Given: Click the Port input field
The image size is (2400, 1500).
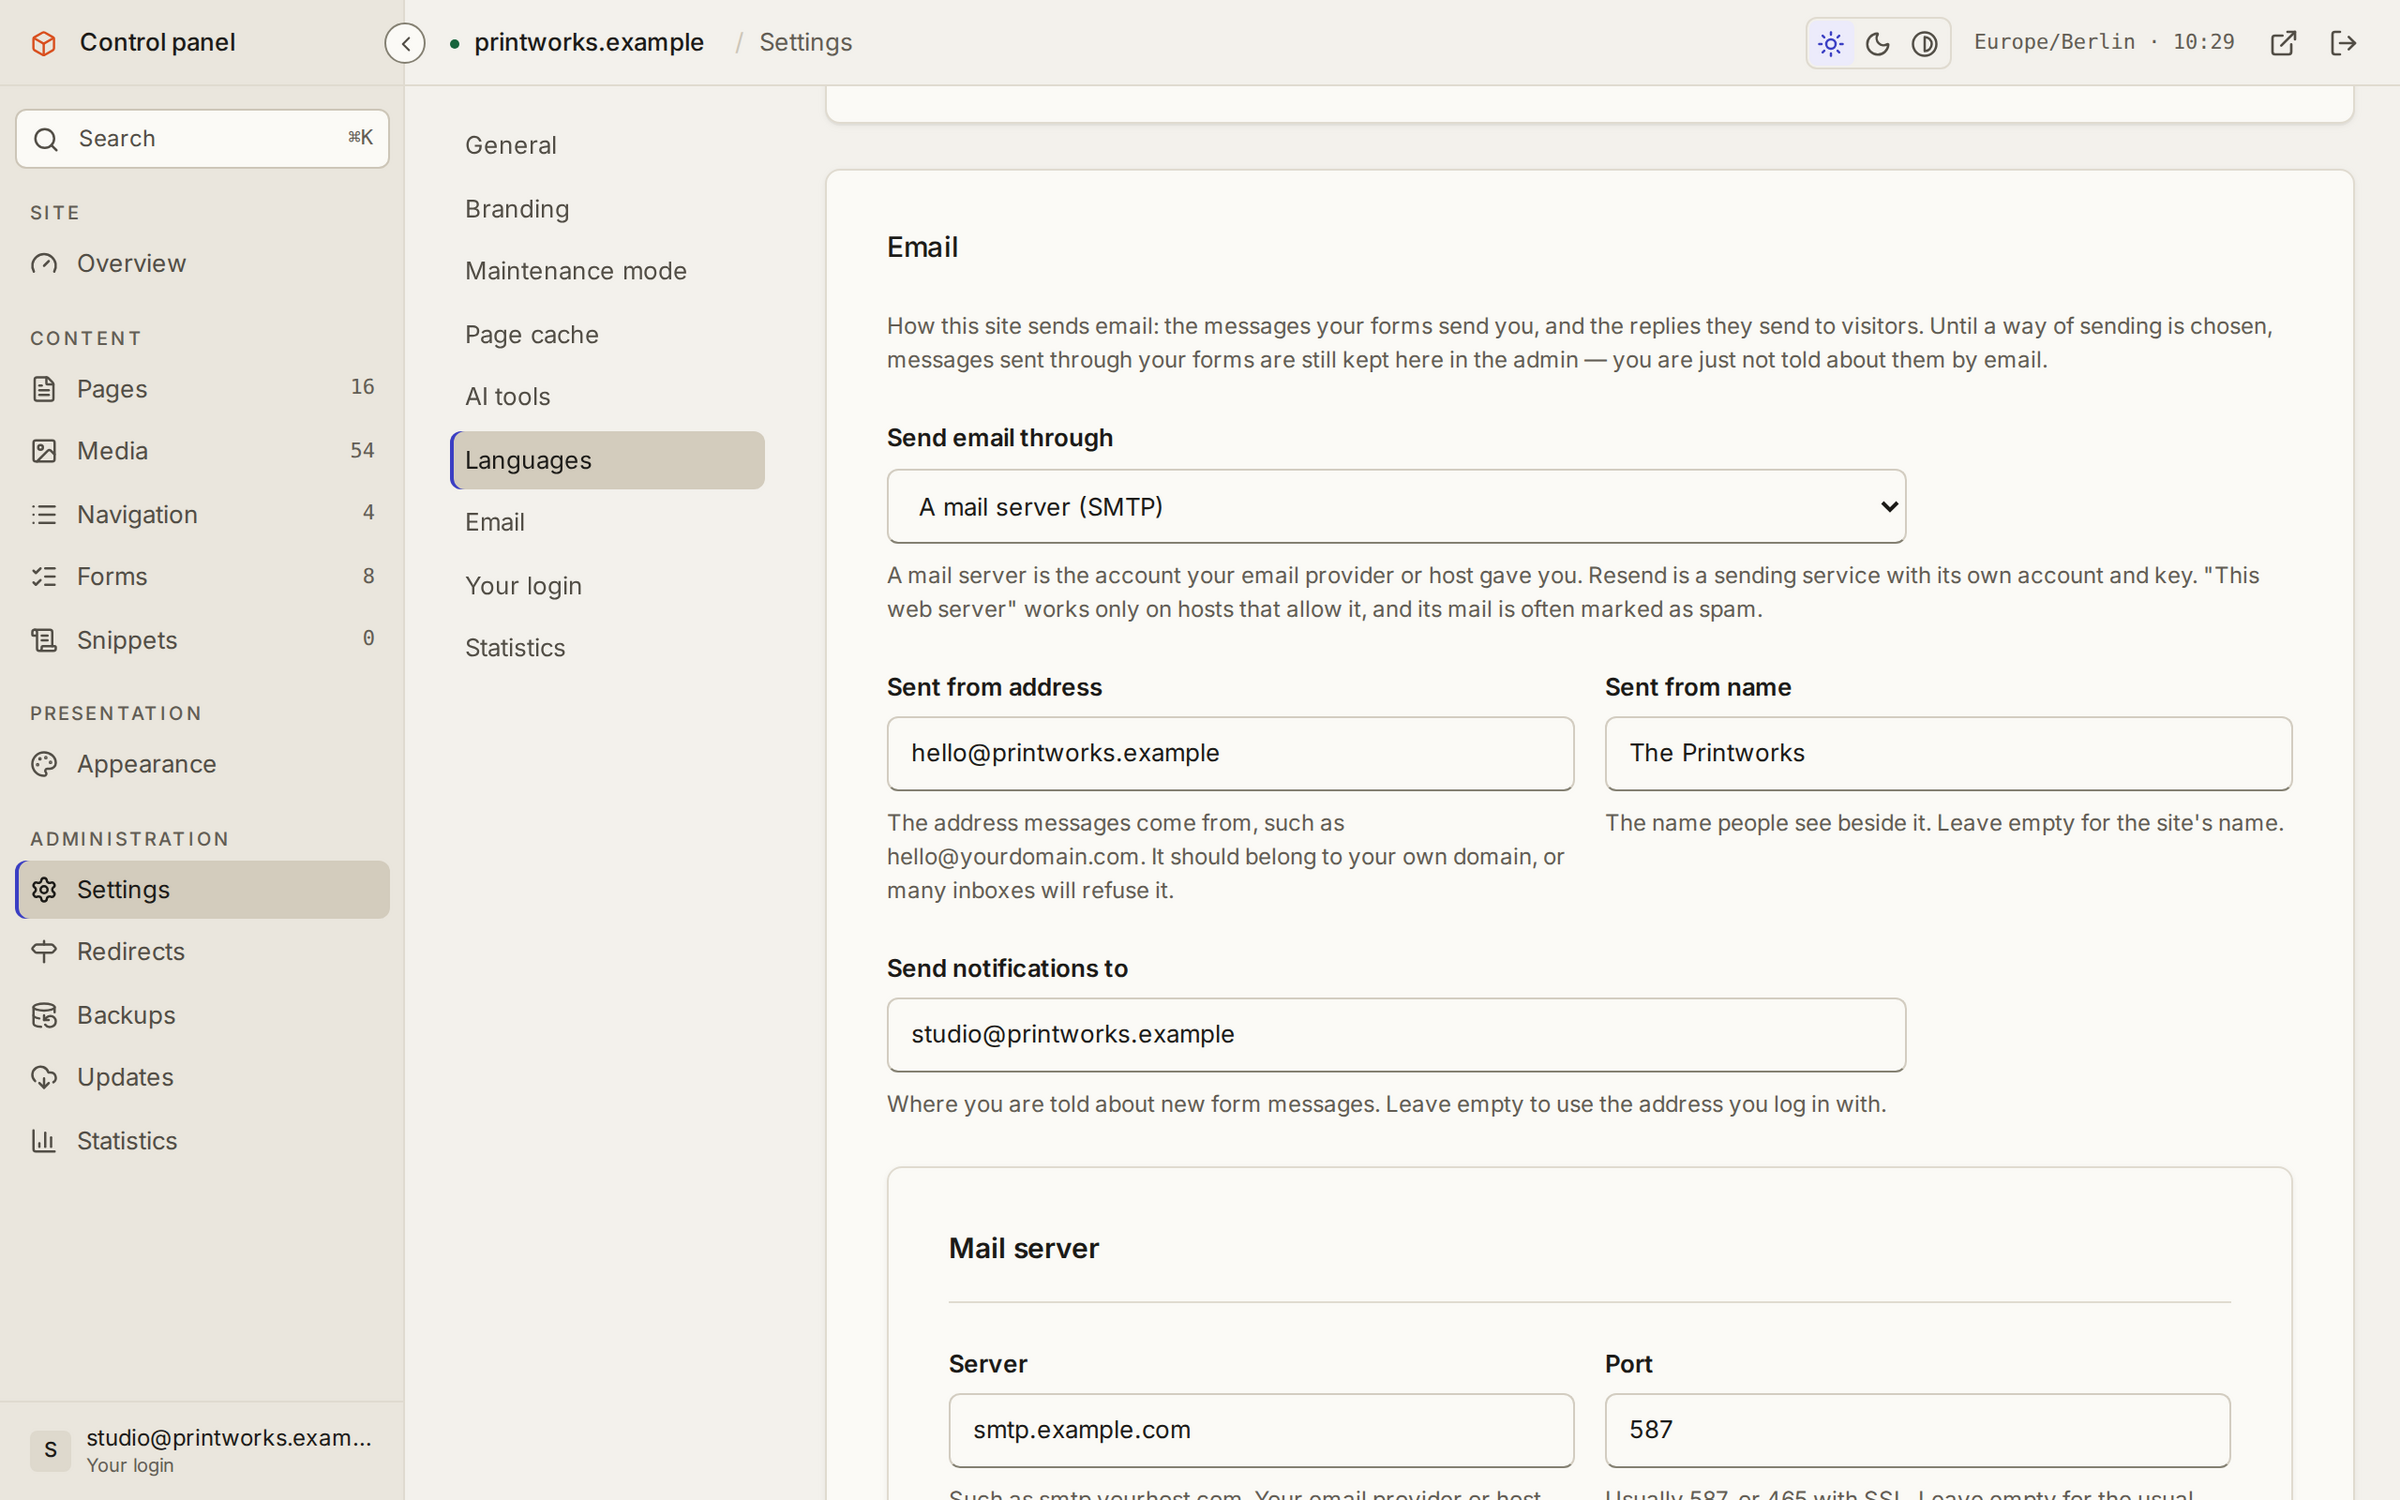Looking at the screenshot, I should click(1917, 1430).
